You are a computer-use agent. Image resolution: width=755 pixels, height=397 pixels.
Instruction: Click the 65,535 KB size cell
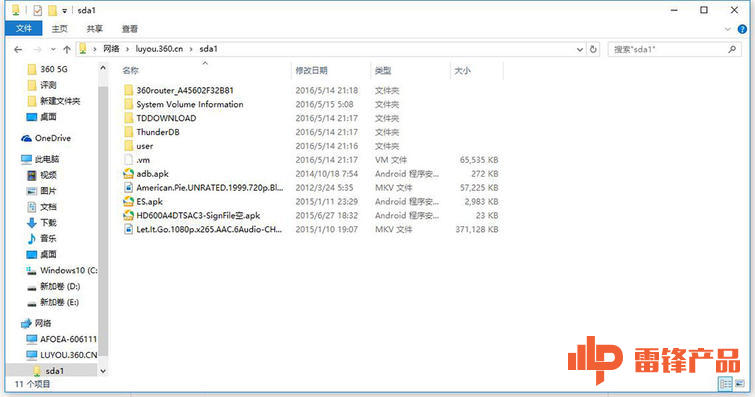pyautogui.click(x=479, y=159)
